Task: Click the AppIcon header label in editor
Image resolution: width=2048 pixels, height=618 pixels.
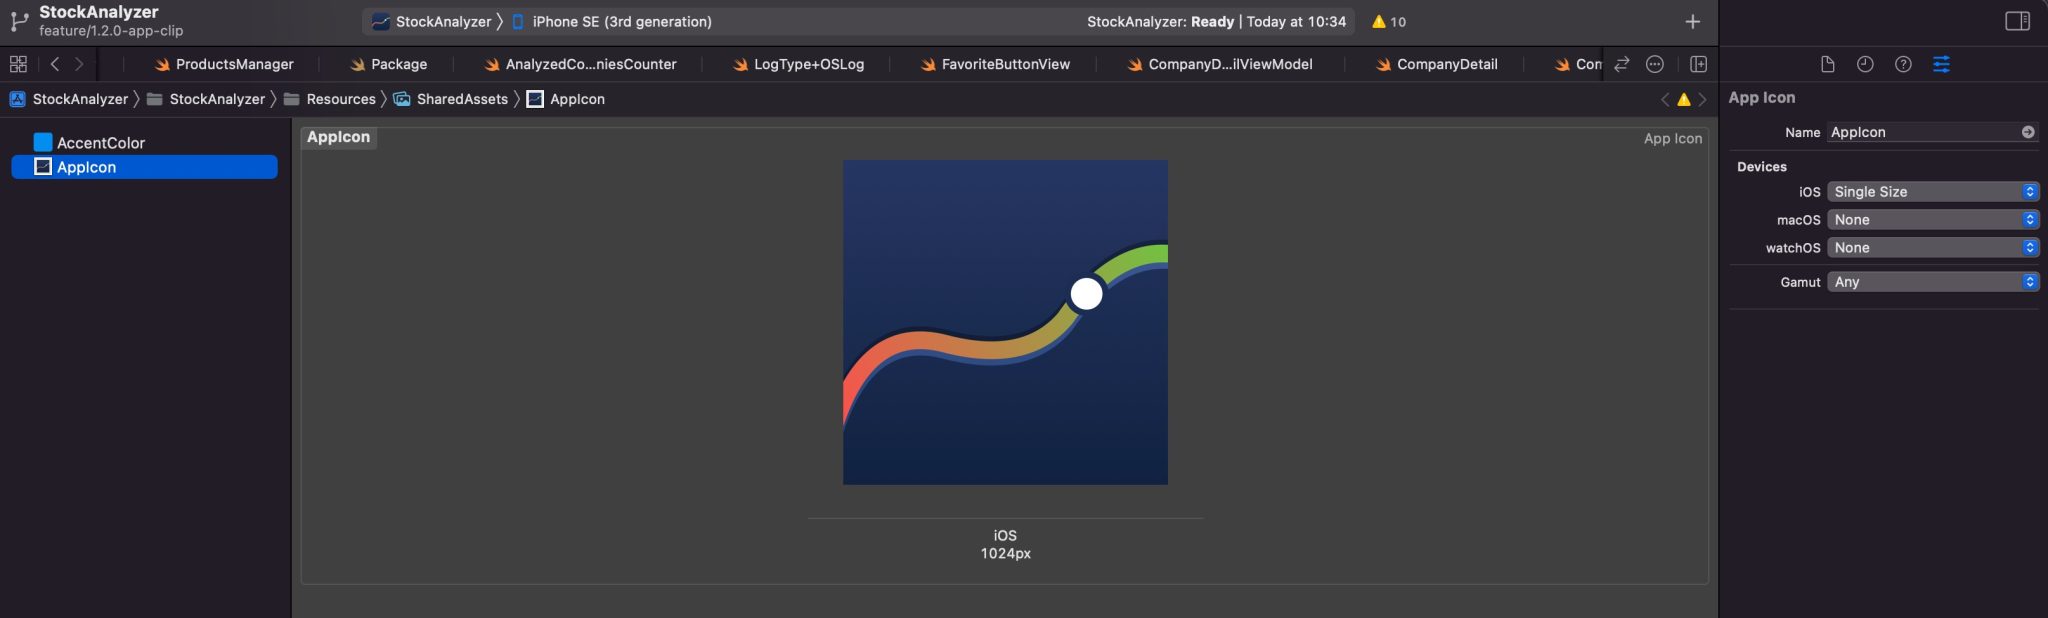Action: coord(338,137)
